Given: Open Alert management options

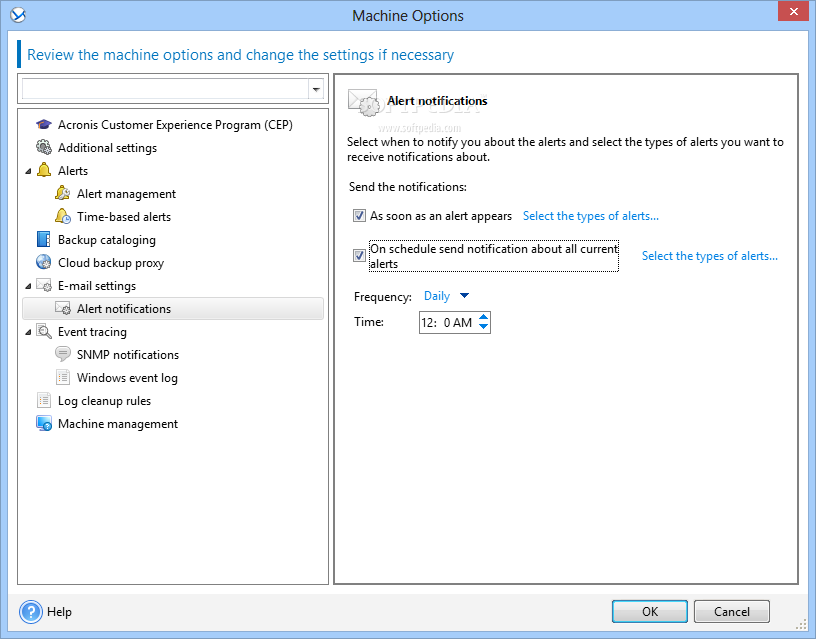Looking at the screenshot, I should tap(126, 194).
